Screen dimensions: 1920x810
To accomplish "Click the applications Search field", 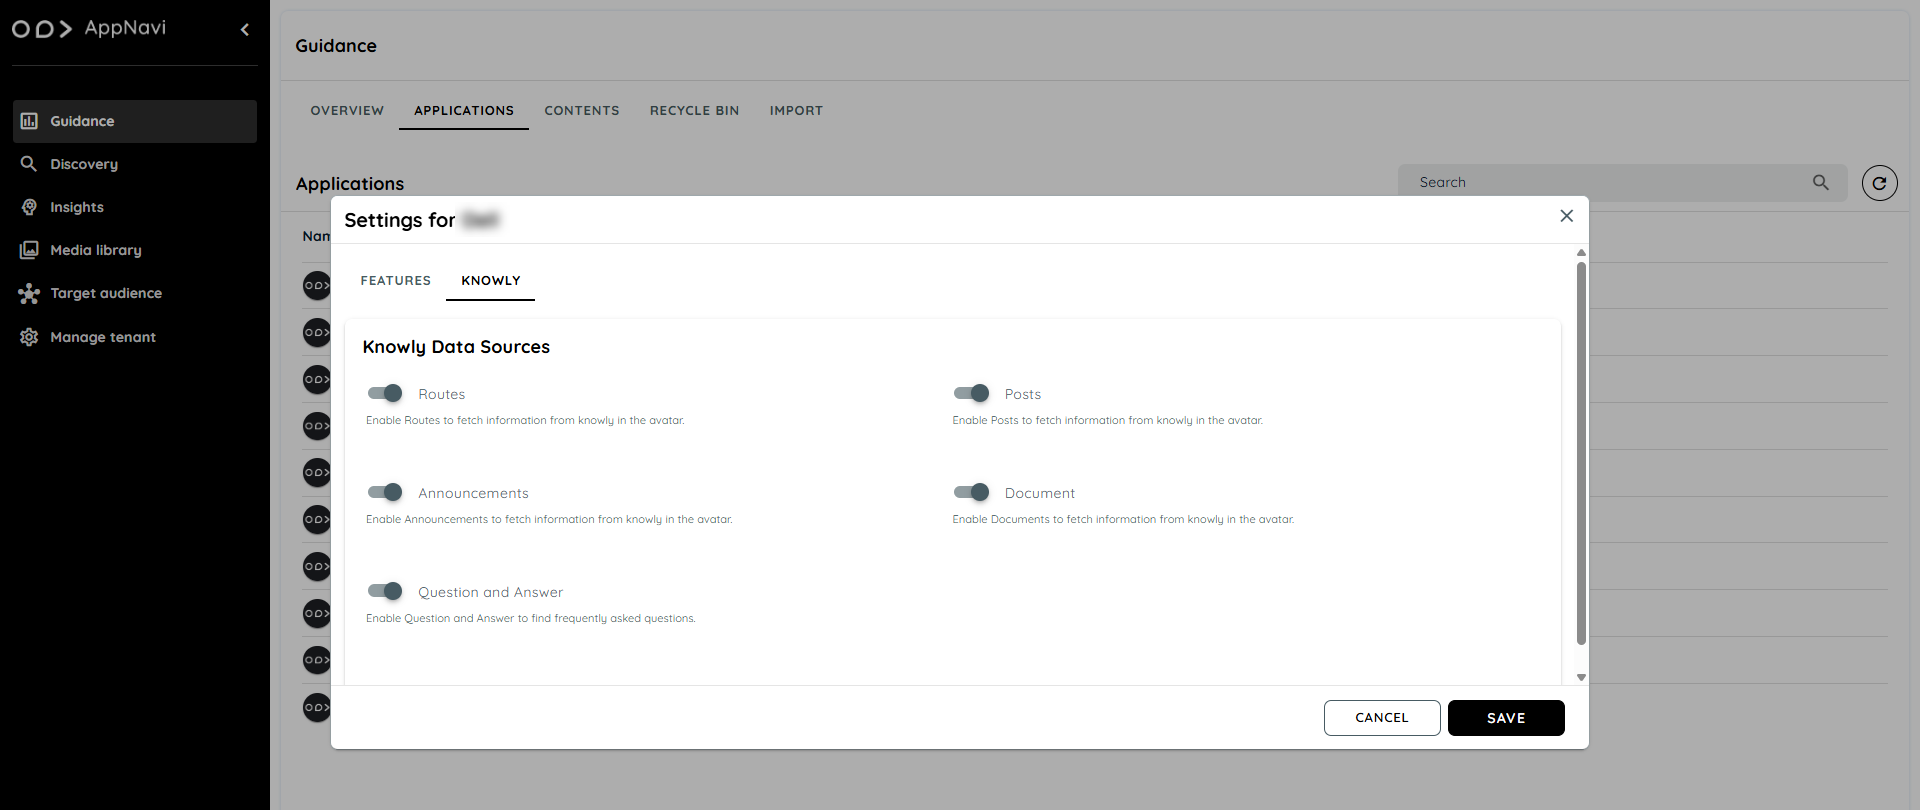I will (x=1621, y=183).
